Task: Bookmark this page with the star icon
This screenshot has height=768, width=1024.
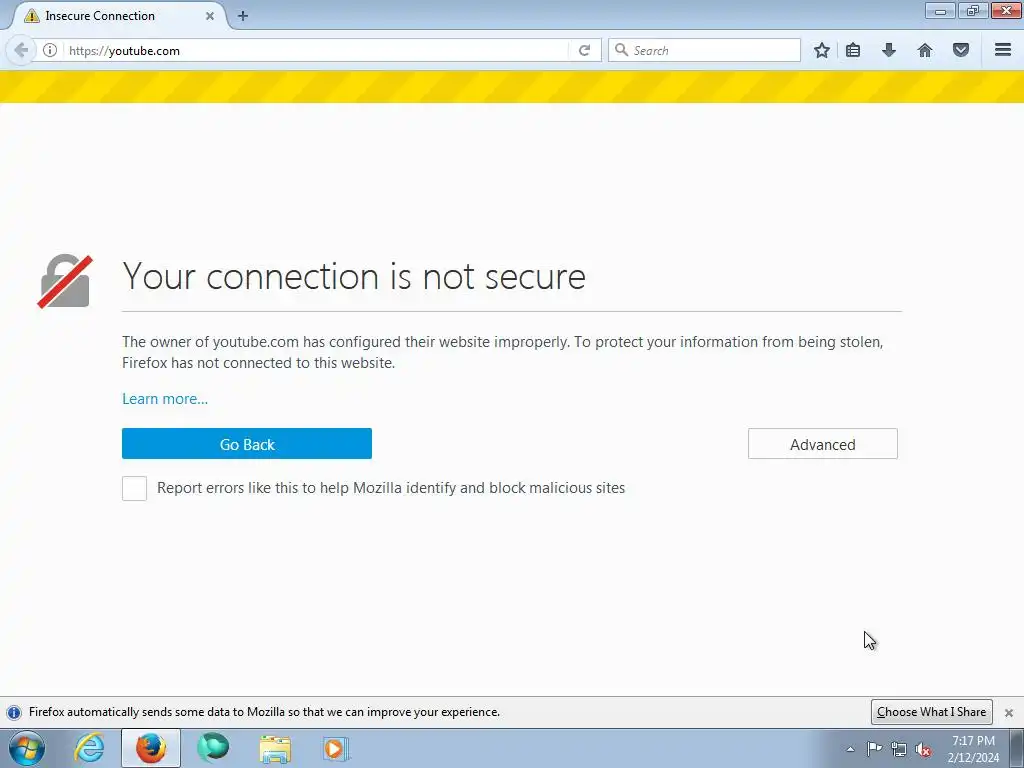Action: click(x=822, y=50)
